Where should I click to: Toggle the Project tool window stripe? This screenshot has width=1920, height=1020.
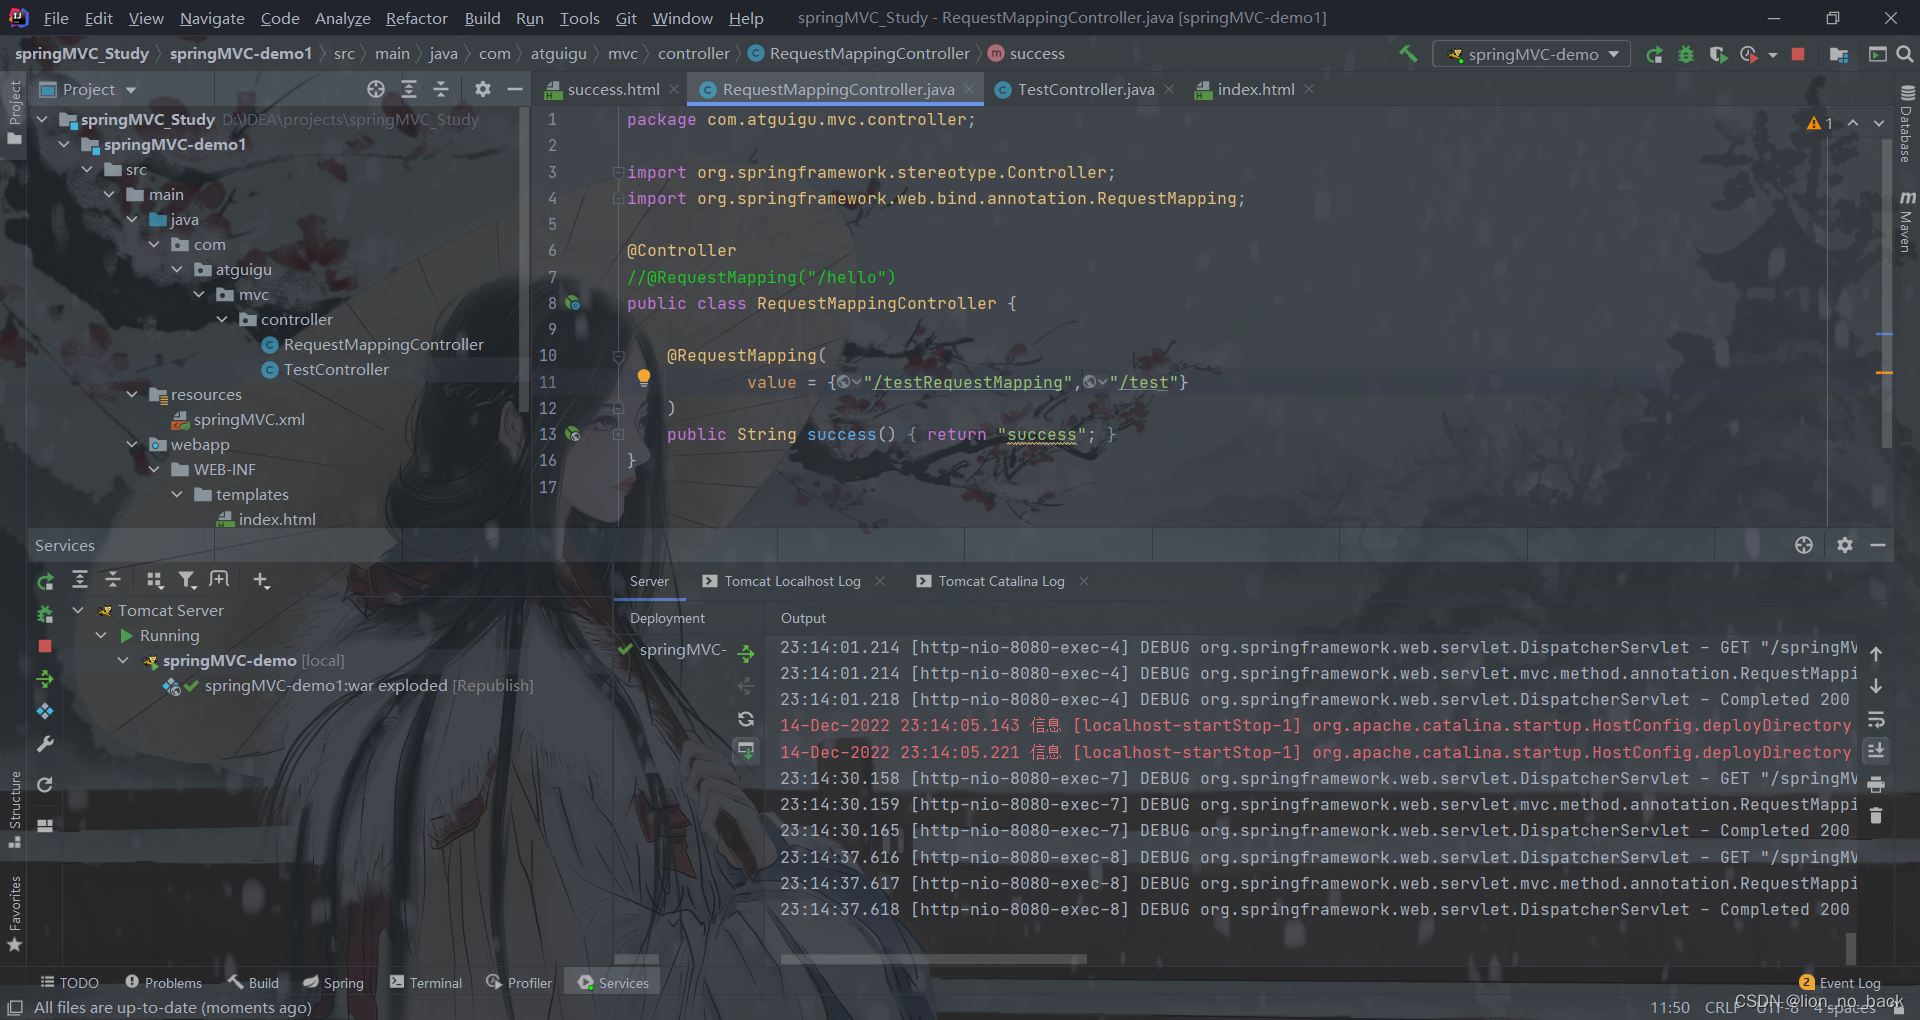tap(15, 111)
